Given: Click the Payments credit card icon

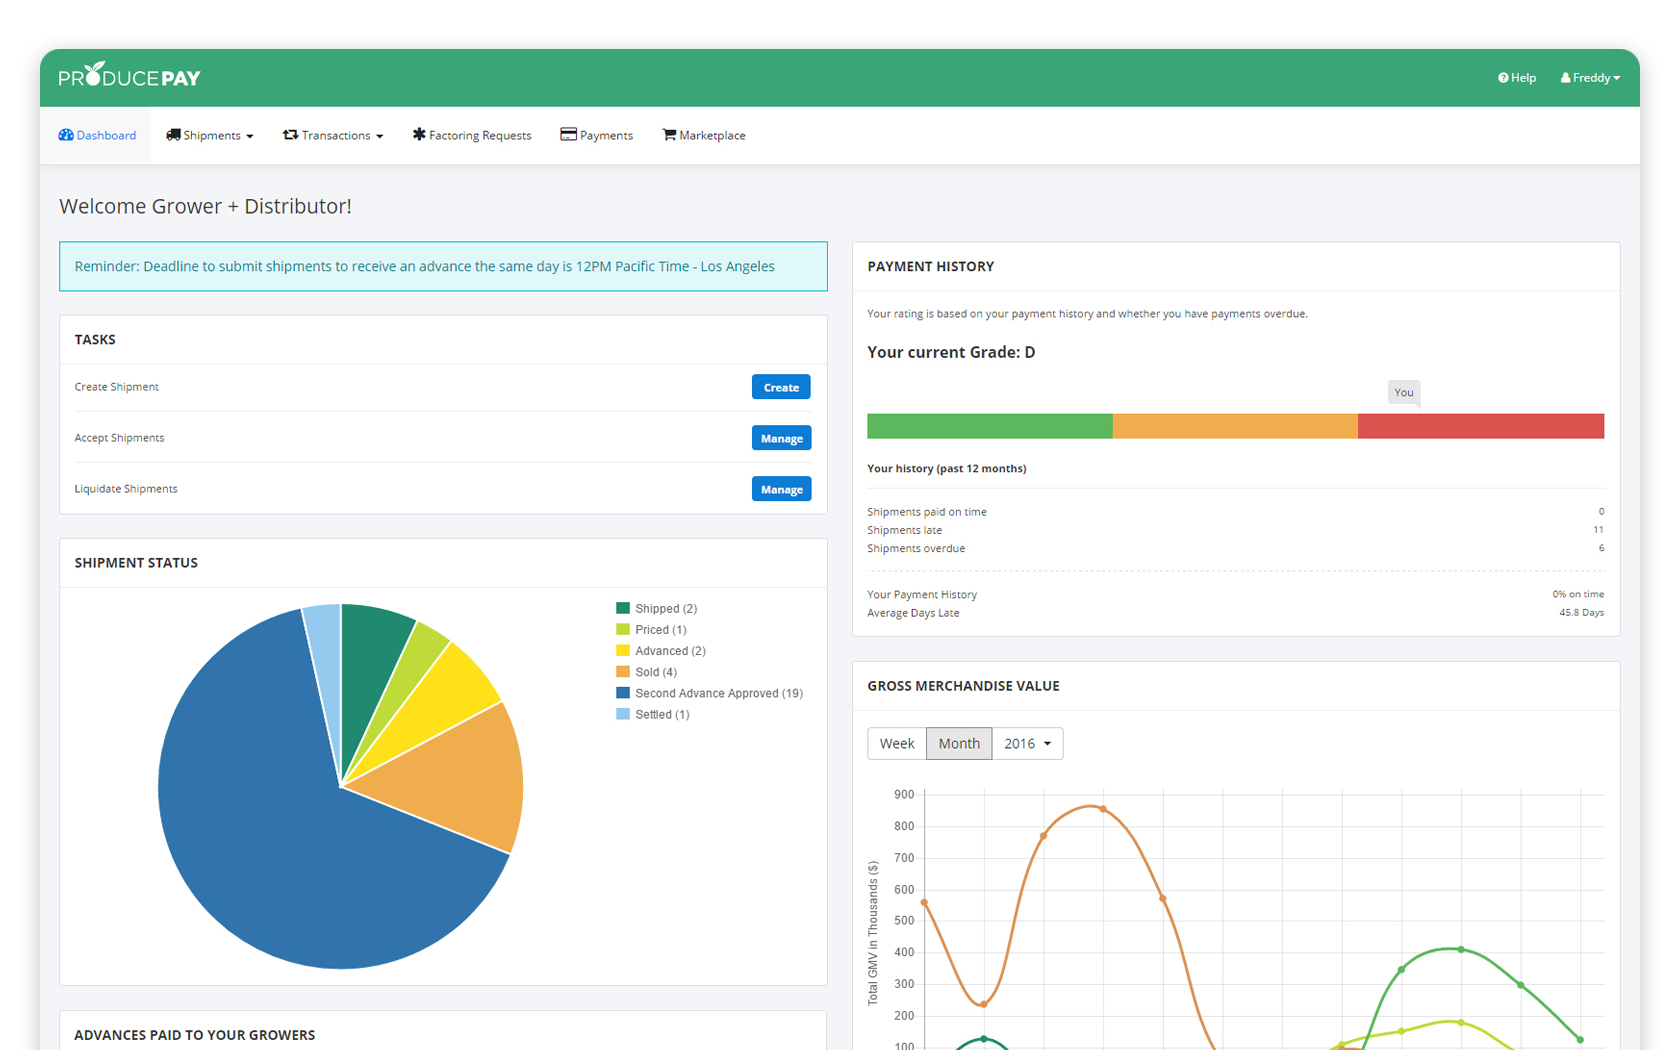Looking at the screenshot, I should point(568,135).
